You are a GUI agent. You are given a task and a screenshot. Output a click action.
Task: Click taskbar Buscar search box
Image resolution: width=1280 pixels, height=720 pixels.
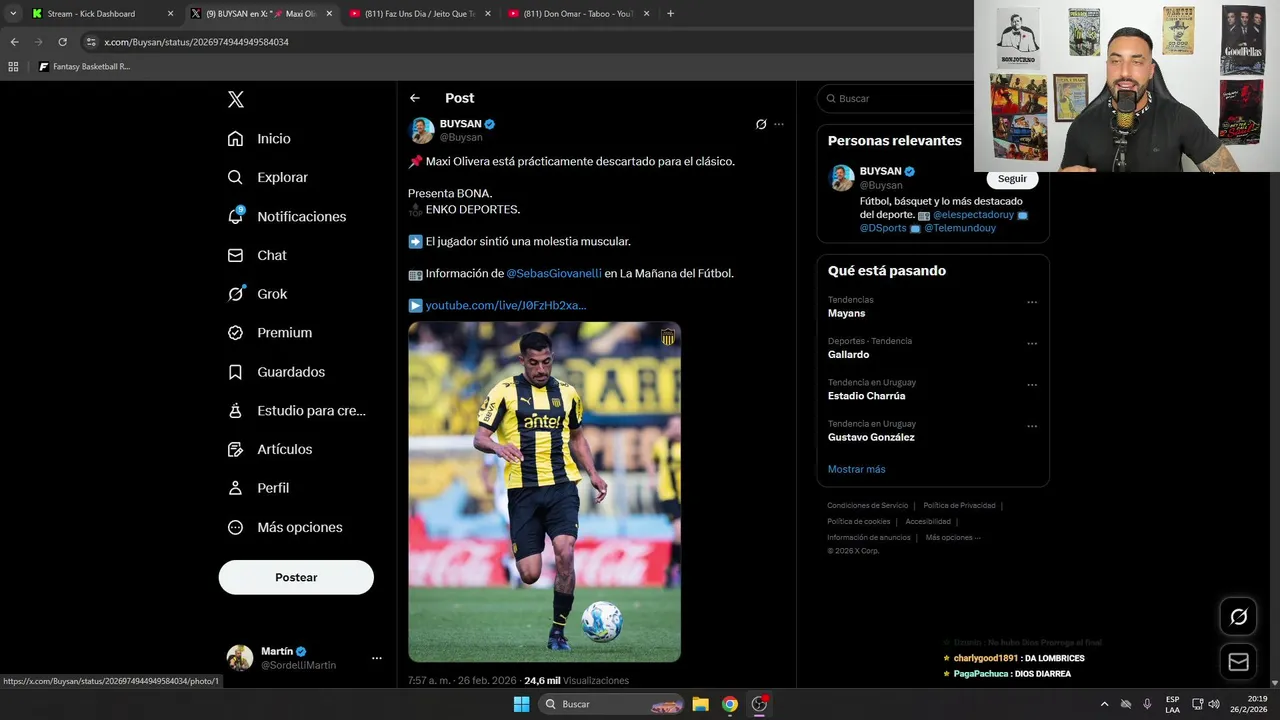click(x=611, y=704)
